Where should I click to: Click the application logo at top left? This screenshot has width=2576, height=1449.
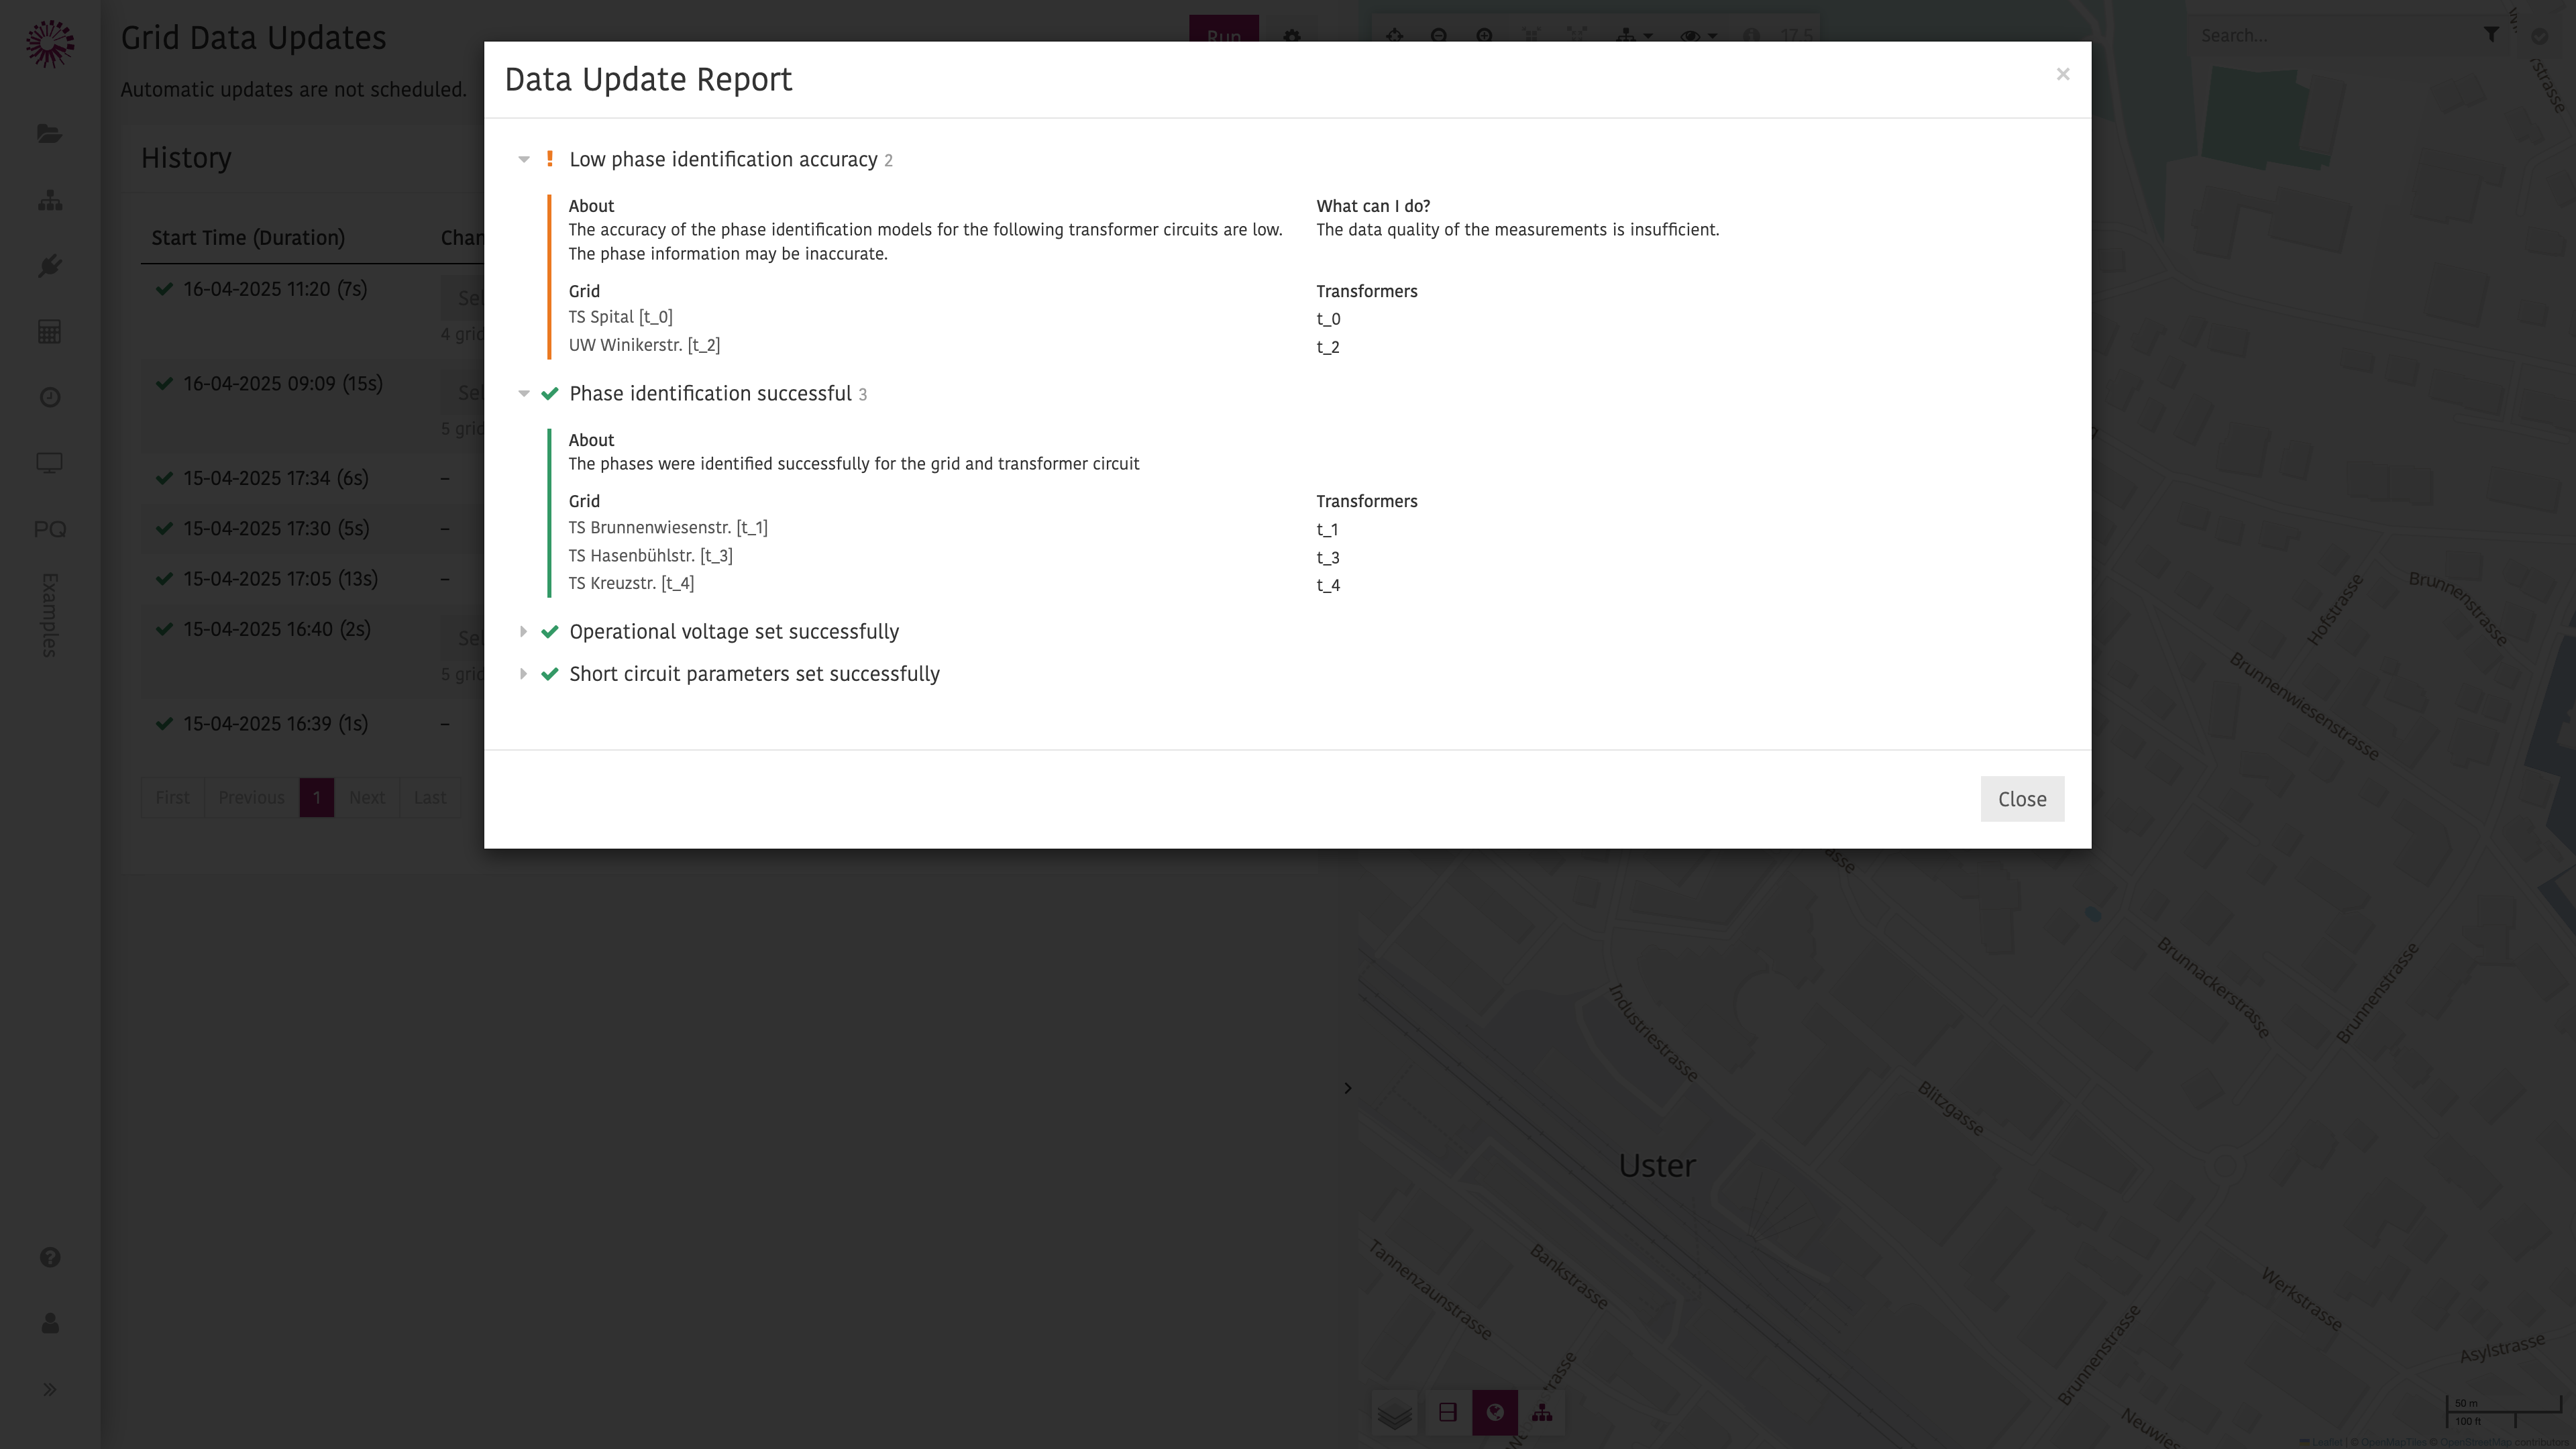coord(49,44)
